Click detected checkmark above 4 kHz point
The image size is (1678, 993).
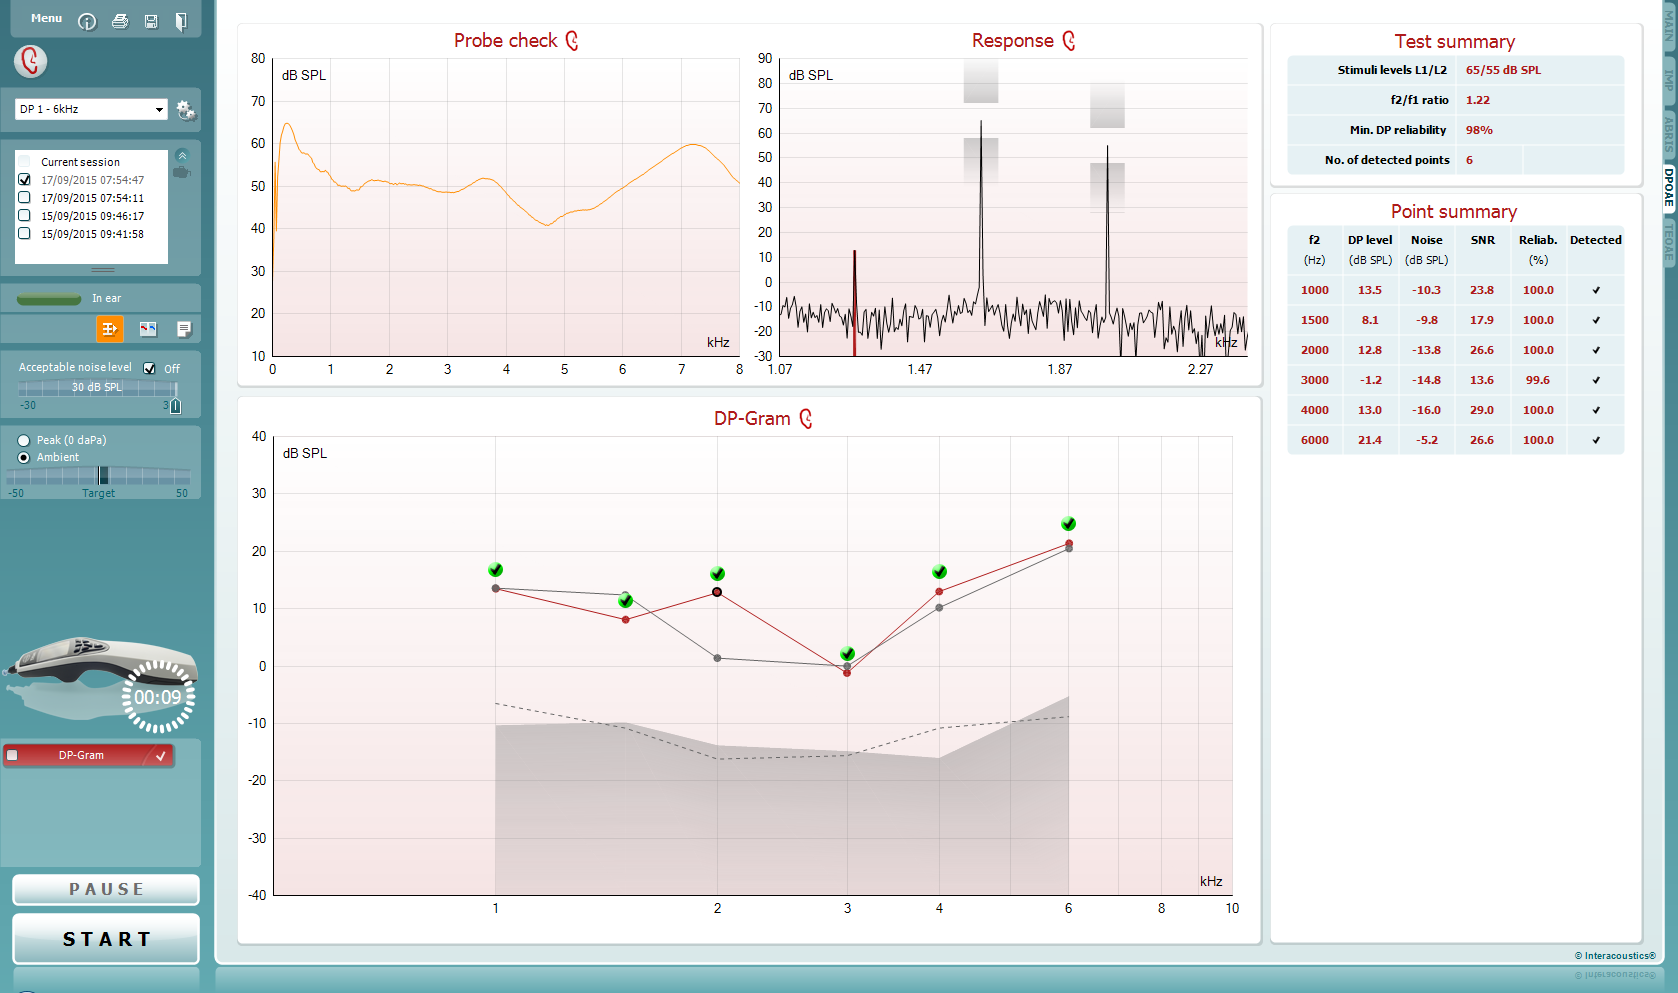(x=939, y=572)
